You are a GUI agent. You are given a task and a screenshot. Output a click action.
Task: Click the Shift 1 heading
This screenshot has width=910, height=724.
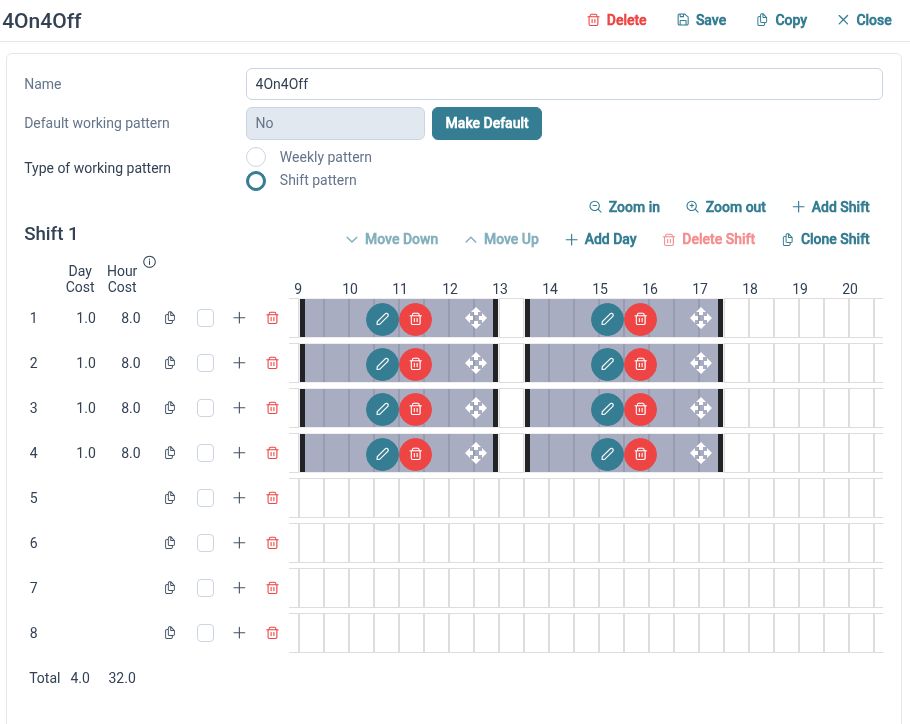pos(50,234)
